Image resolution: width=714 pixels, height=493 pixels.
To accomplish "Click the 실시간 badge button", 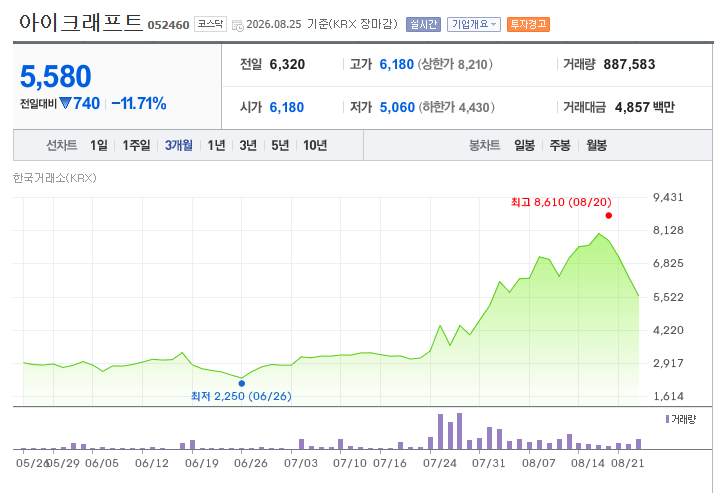I will coord(423,24).
